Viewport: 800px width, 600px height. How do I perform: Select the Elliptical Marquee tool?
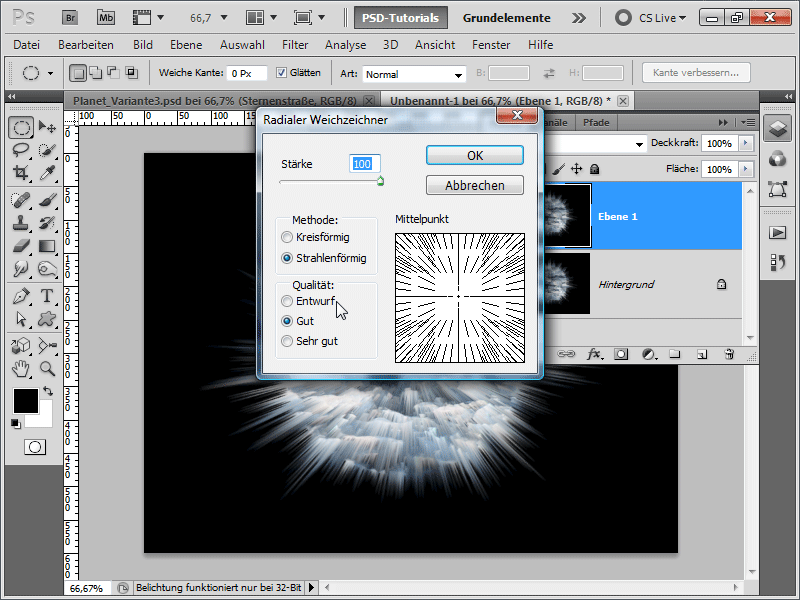pos(21,127)
